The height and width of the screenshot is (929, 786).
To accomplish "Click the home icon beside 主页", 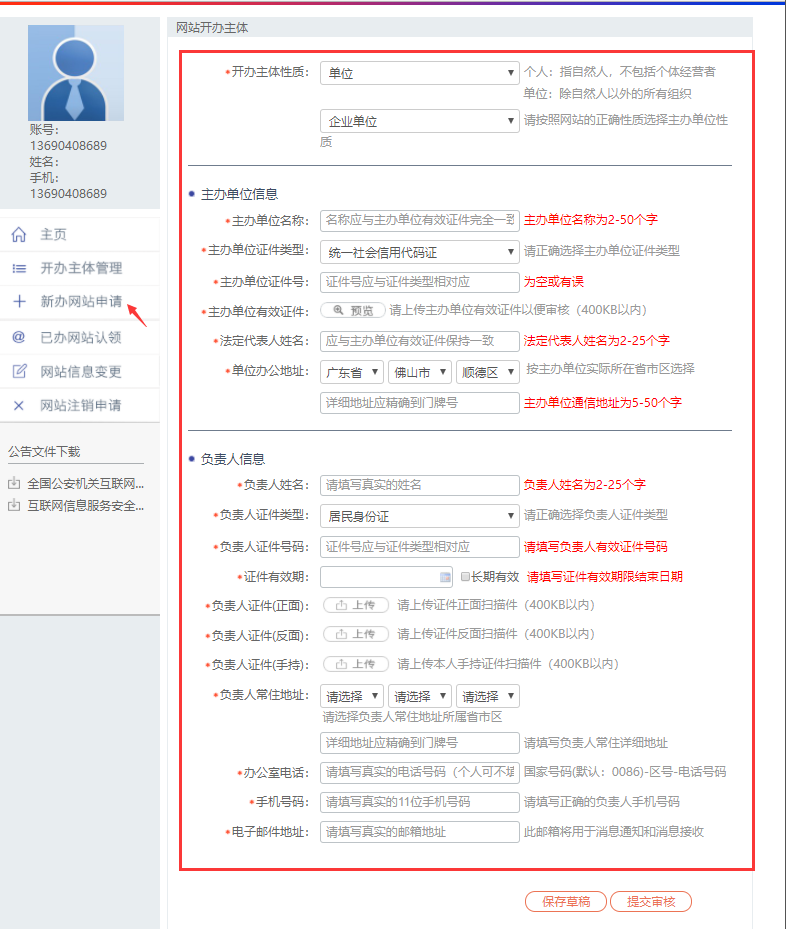I will (x=18, y=235).
